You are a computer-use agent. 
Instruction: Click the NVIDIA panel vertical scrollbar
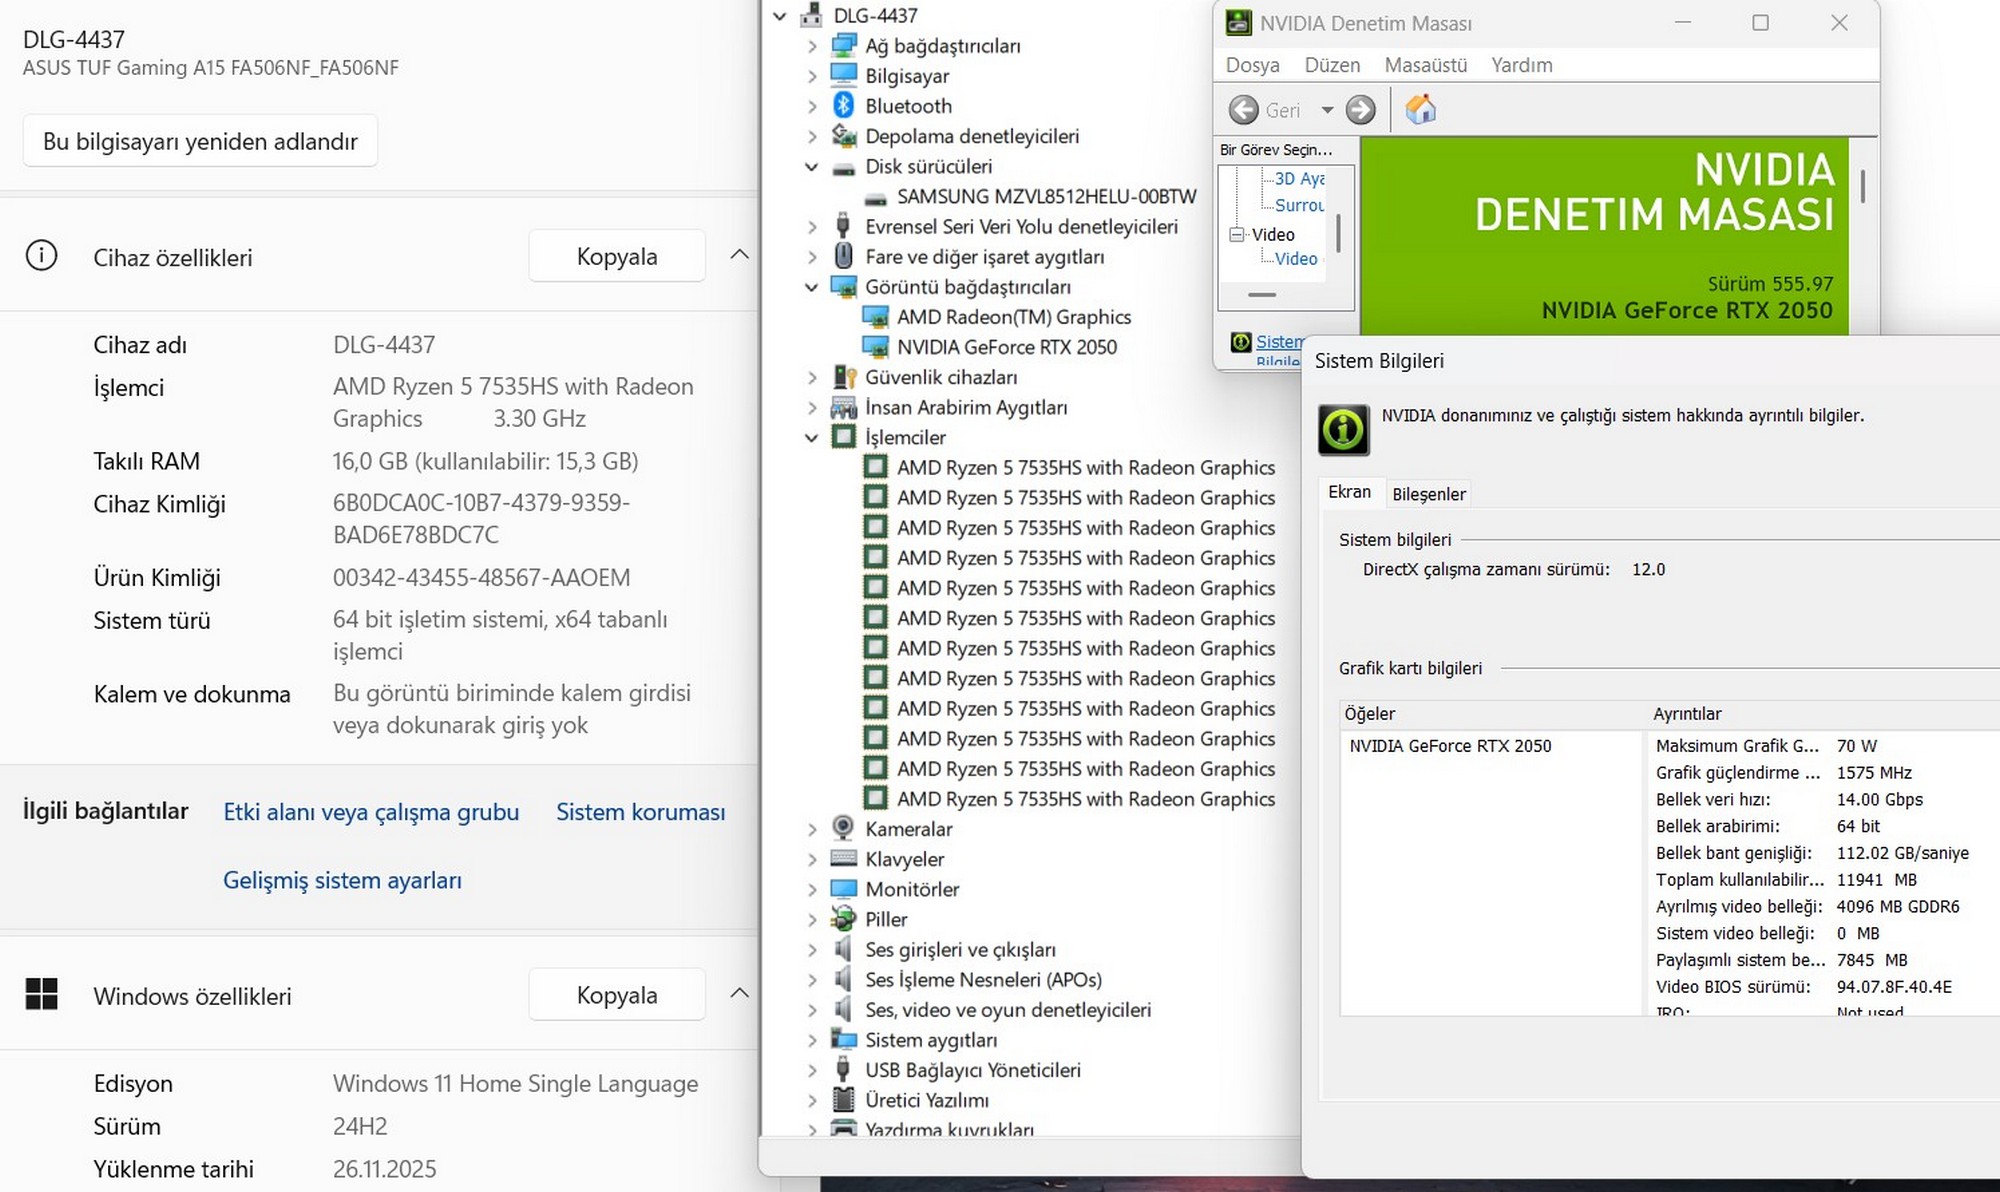click(x=1862, y=186)
